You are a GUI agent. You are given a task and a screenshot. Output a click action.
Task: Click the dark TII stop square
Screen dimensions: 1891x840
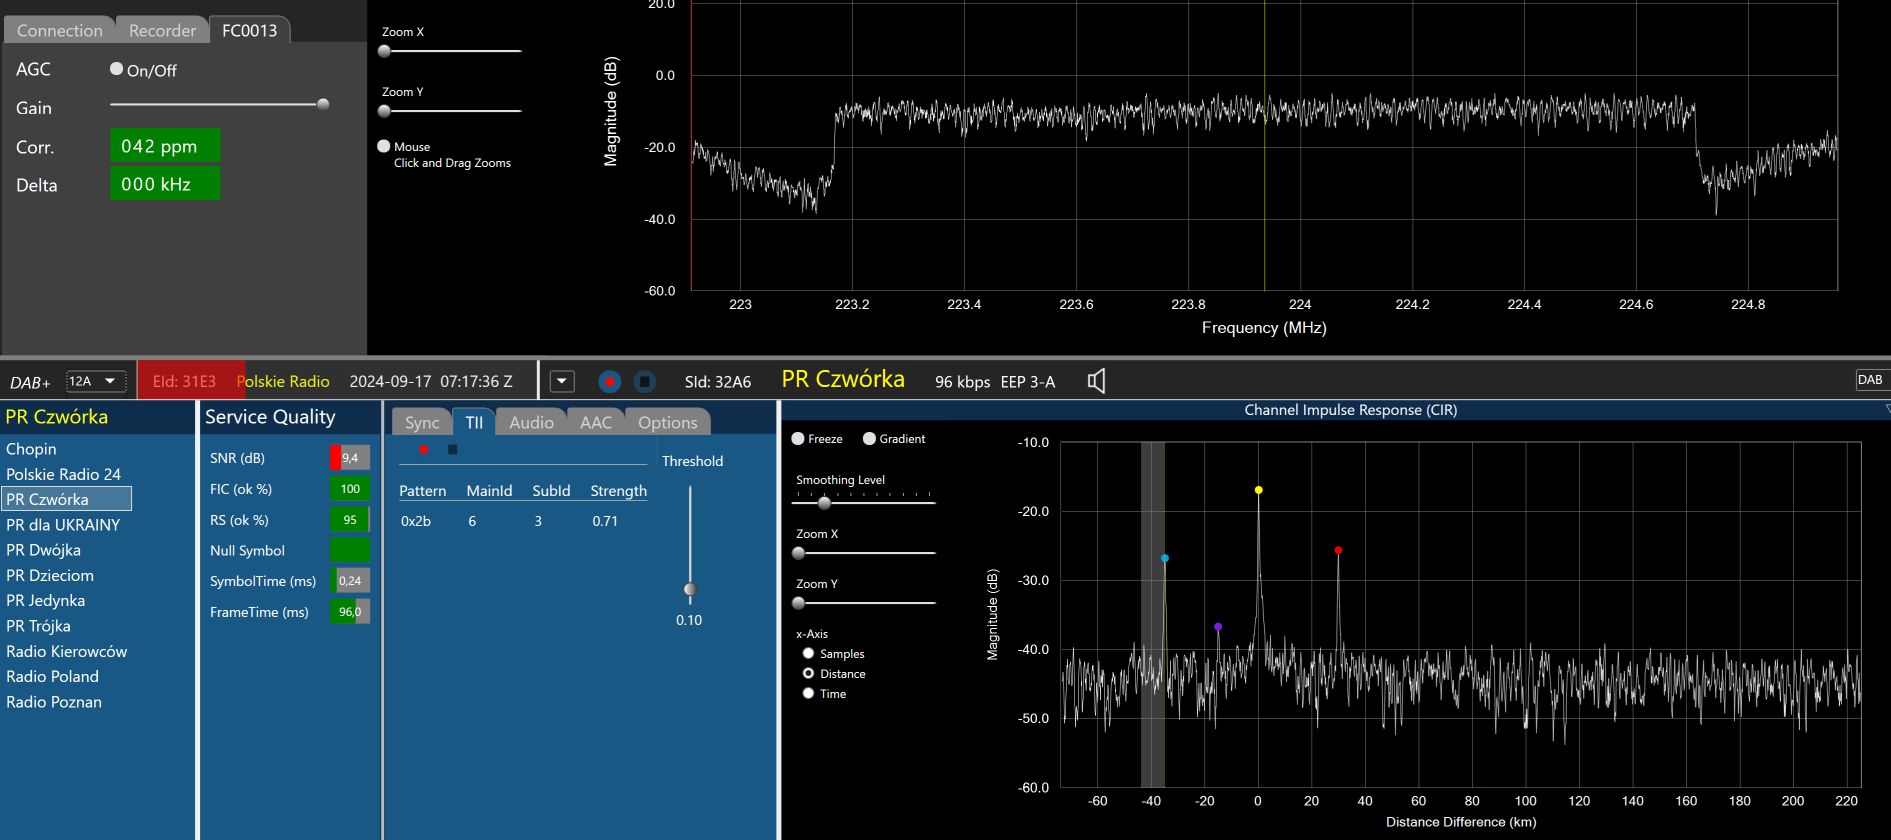[452, 450]
